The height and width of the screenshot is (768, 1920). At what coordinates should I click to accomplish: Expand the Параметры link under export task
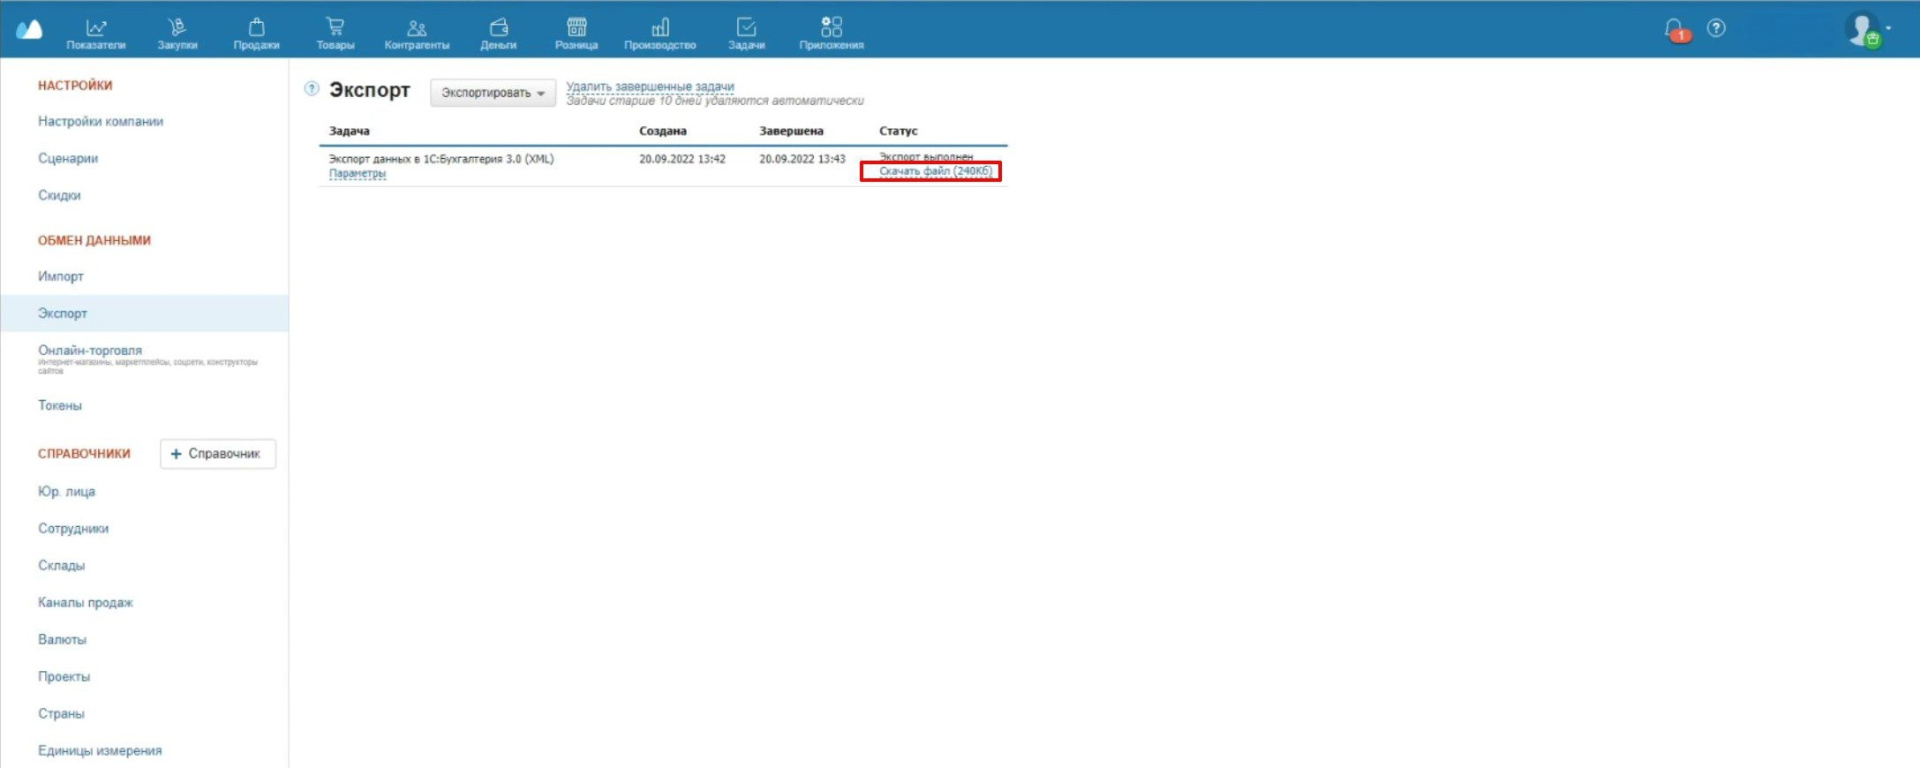point(357,174)
